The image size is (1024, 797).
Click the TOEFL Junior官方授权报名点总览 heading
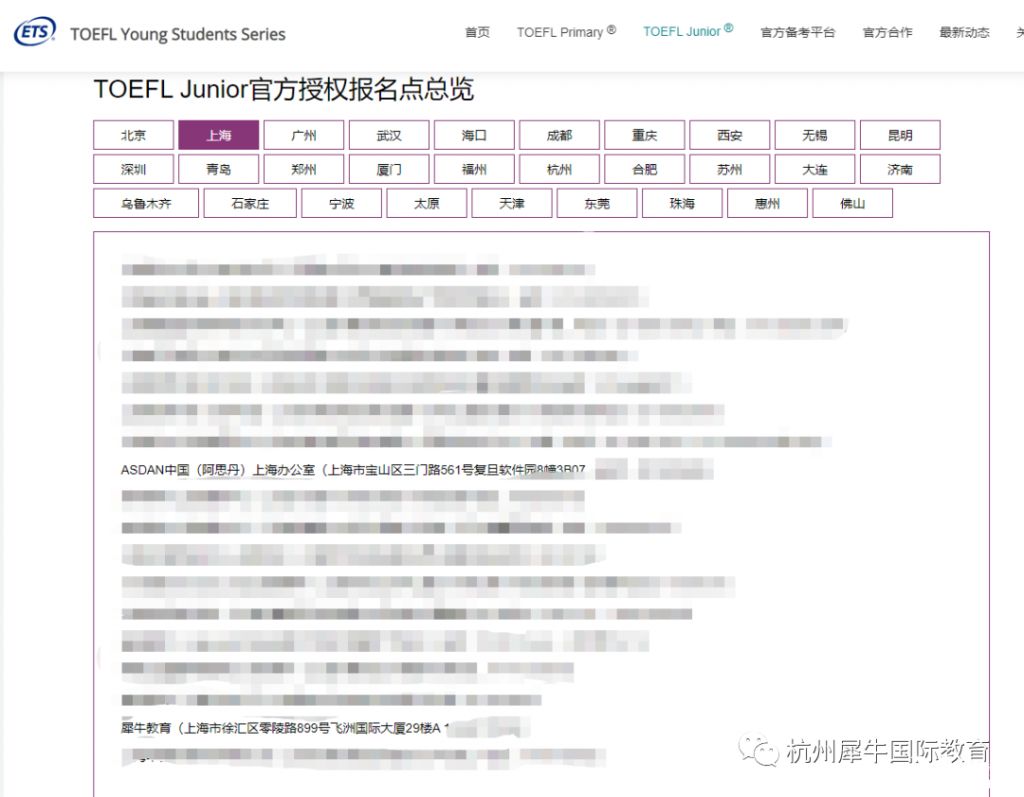(x=283, y=89)
